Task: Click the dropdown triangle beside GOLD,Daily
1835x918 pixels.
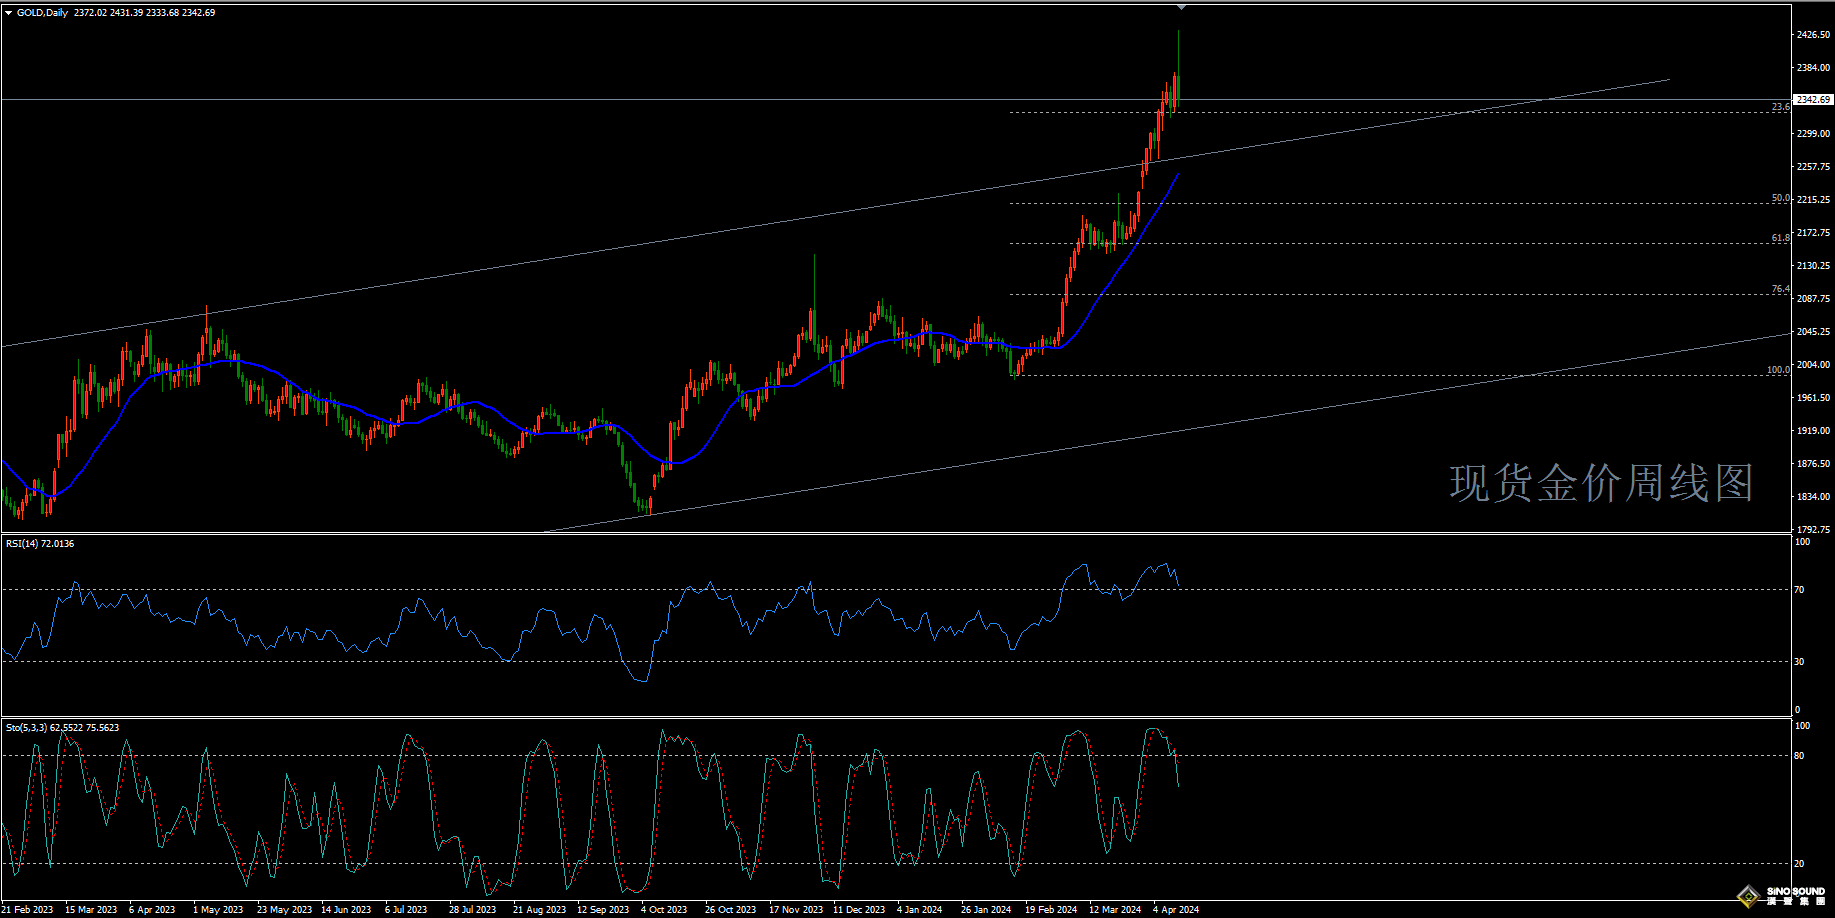Action: (x=9, y=13)
